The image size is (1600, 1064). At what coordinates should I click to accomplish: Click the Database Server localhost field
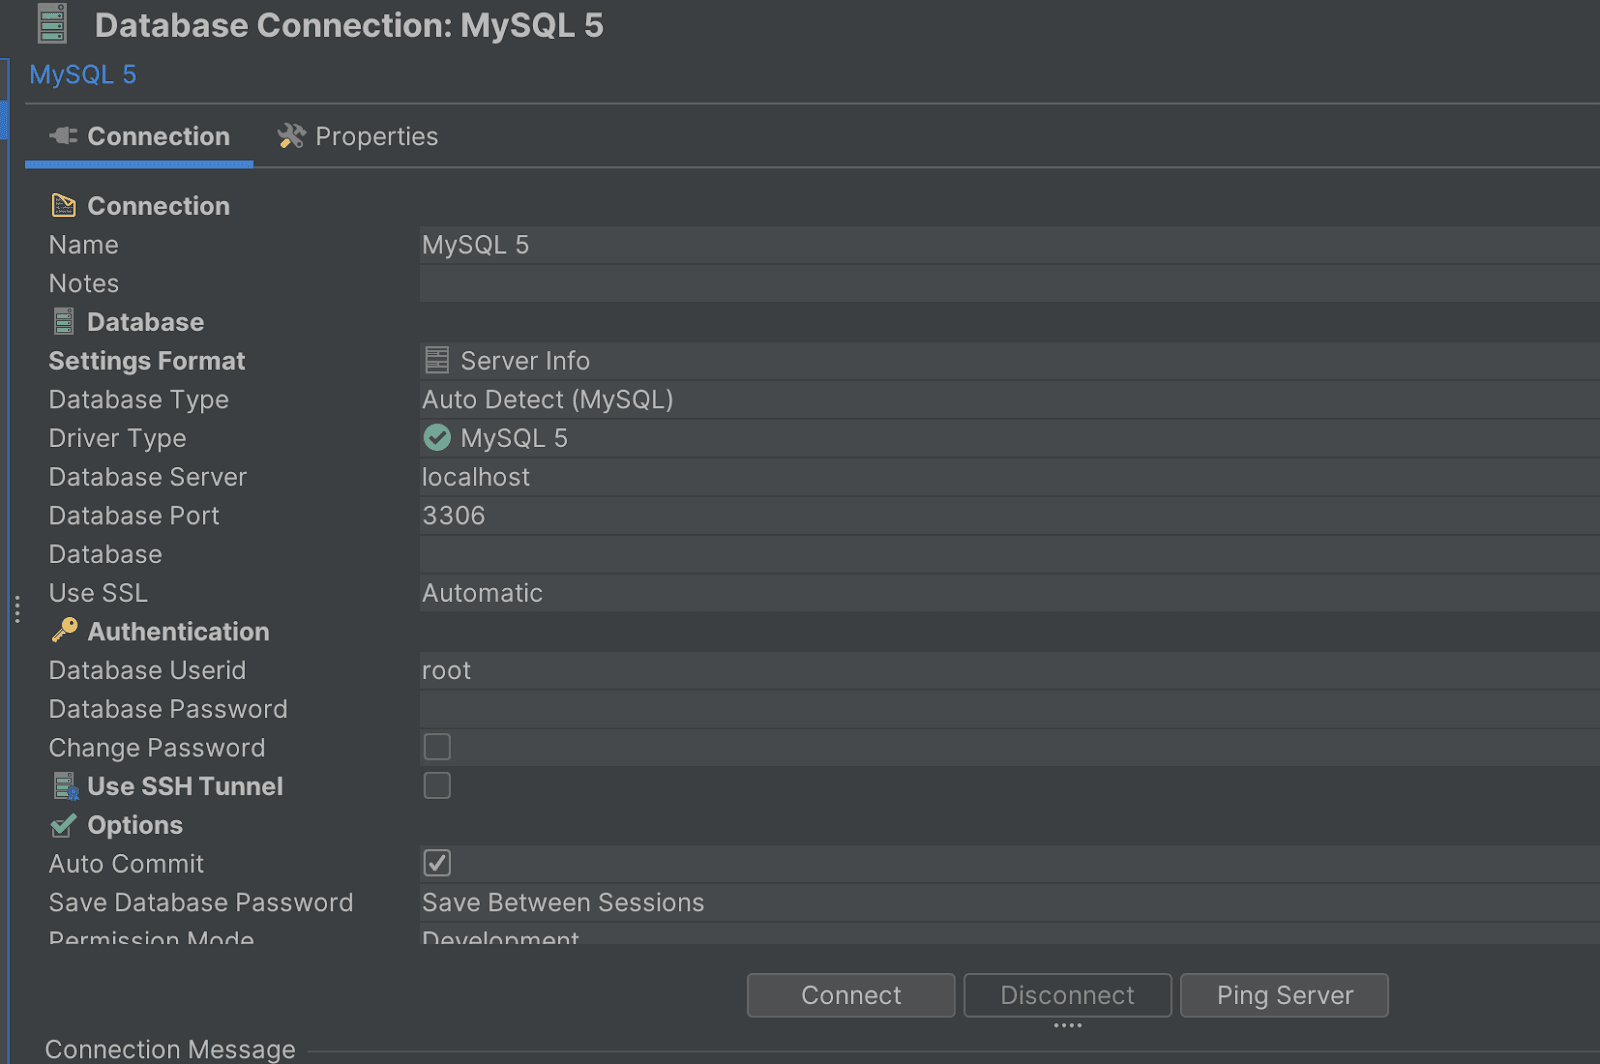coord(1000,477)
